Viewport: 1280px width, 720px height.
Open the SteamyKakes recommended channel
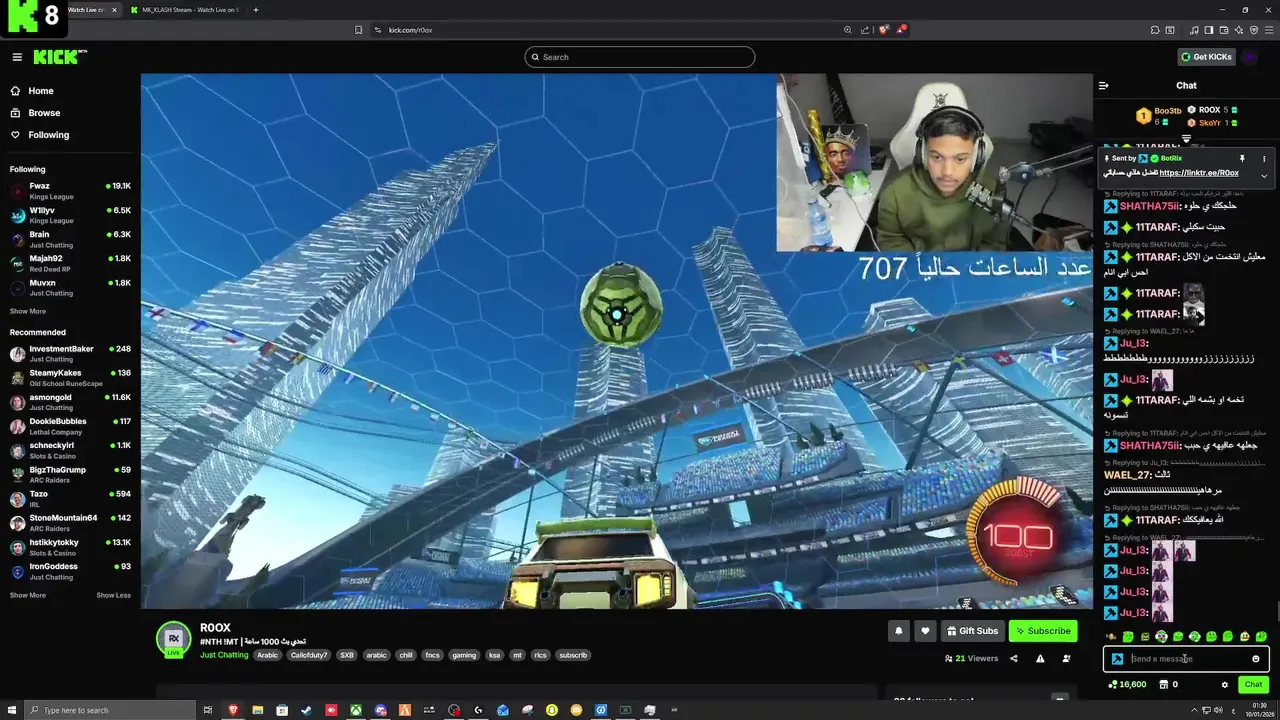coord(70,378)
